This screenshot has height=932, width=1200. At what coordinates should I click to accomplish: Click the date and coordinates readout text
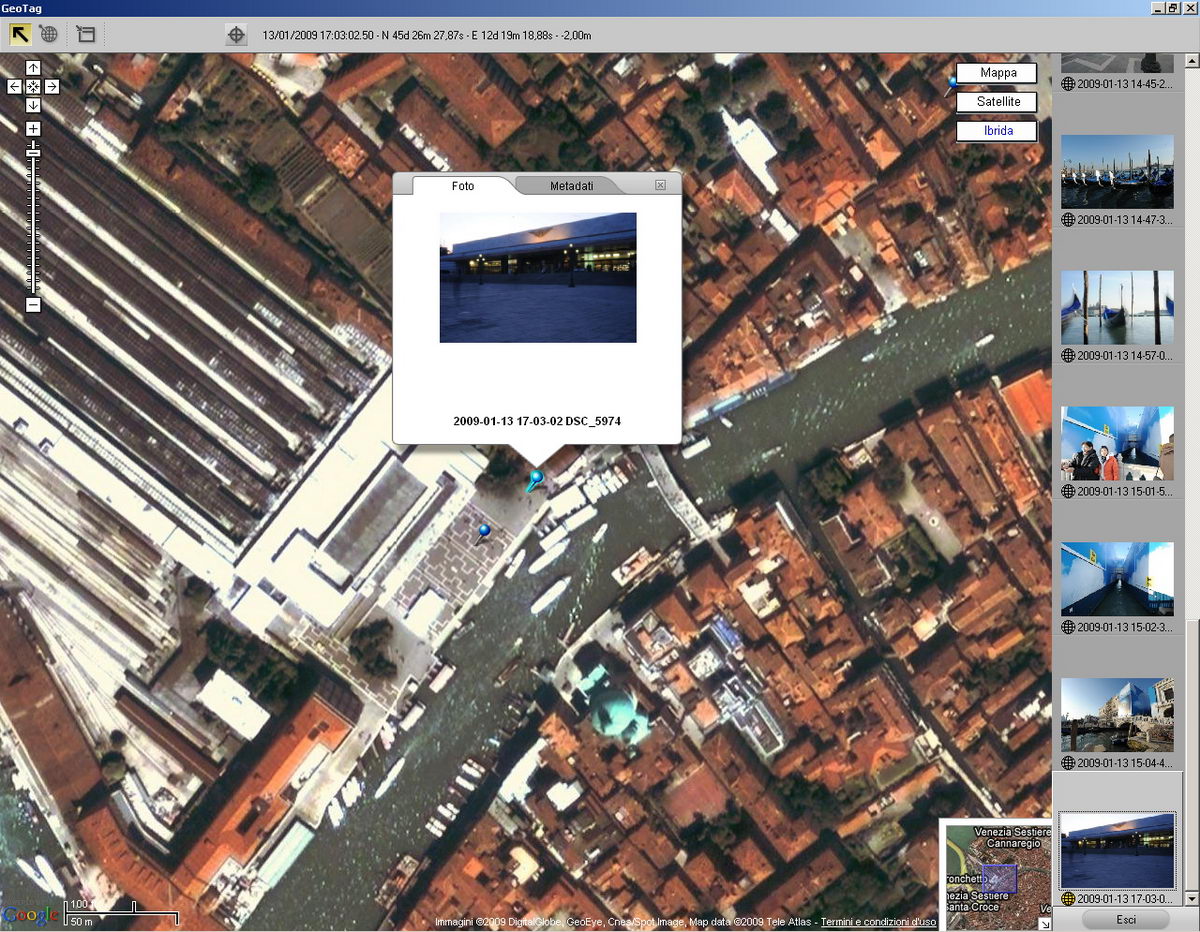pyautogui.click(x=427, y=35)
